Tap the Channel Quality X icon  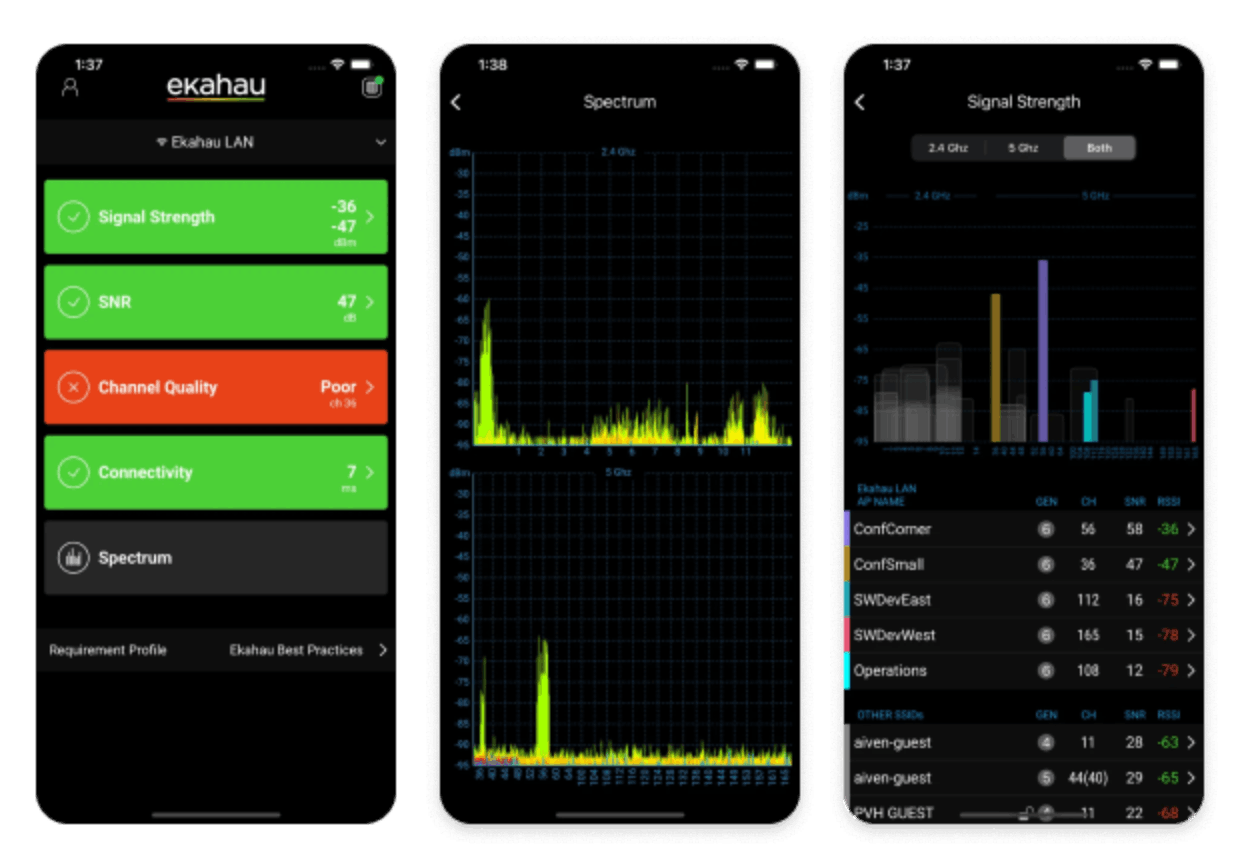point(73,387)
